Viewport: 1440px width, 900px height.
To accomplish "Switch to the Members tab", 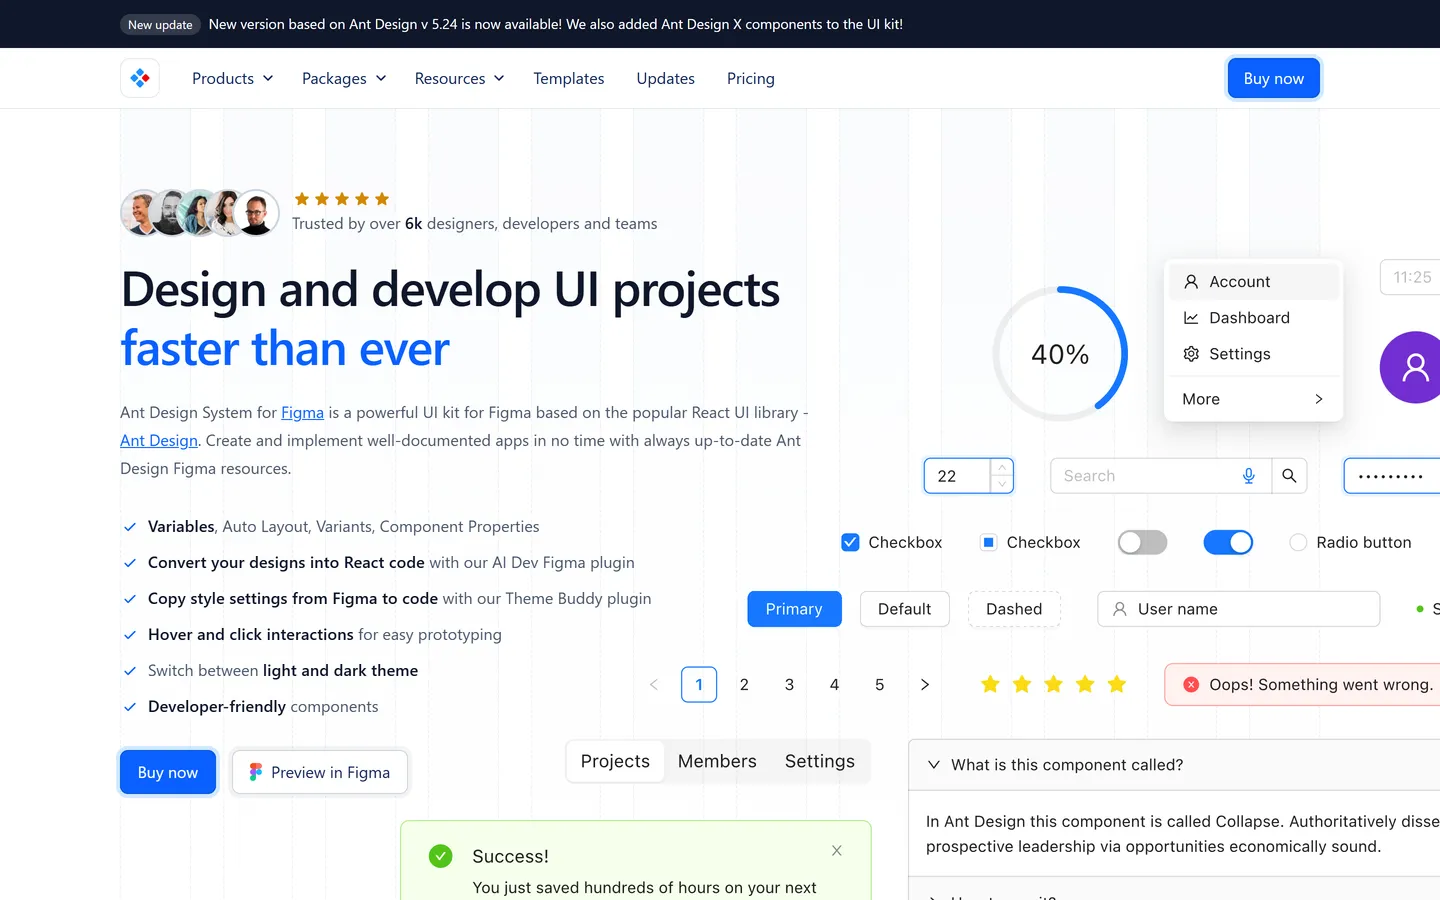I will [x=717, y=761].
